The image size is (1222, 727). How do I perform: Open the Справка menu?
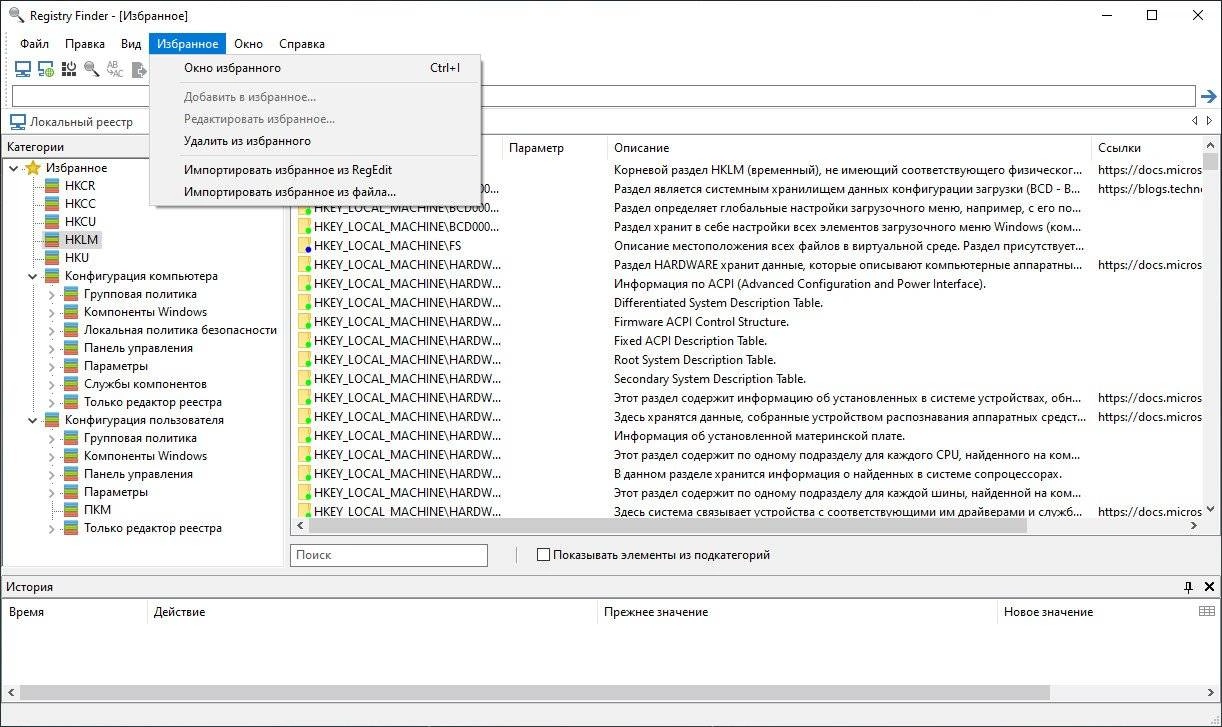[x=301, y=44]
